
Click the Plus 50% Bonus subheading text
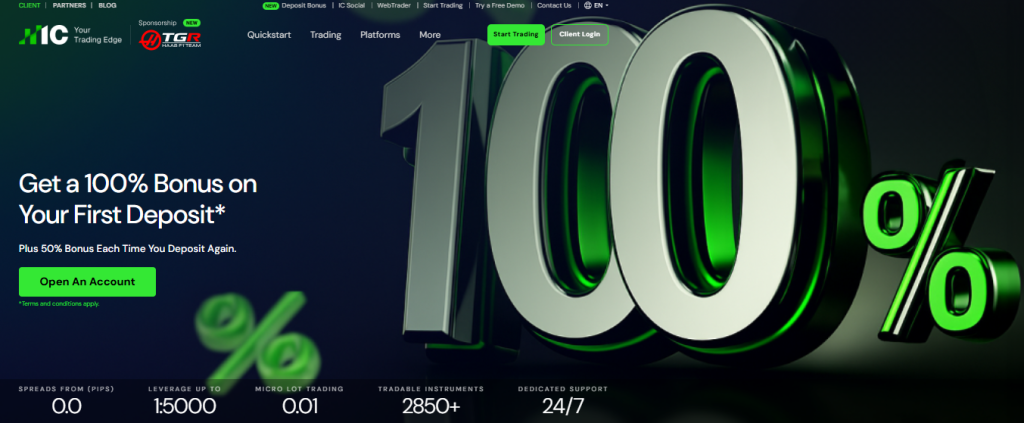coord(127,249)
